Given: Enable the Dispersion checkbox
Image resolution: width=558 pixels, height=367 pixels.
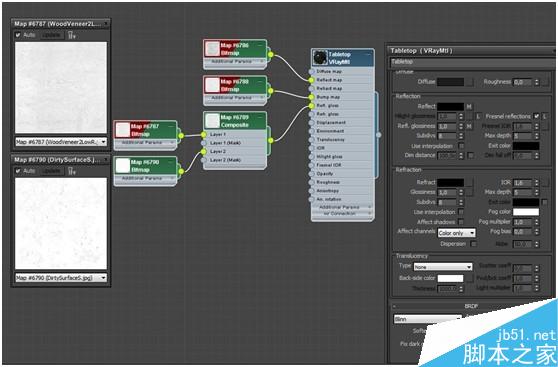Looking at the screenshot, I should coord(473,244).
